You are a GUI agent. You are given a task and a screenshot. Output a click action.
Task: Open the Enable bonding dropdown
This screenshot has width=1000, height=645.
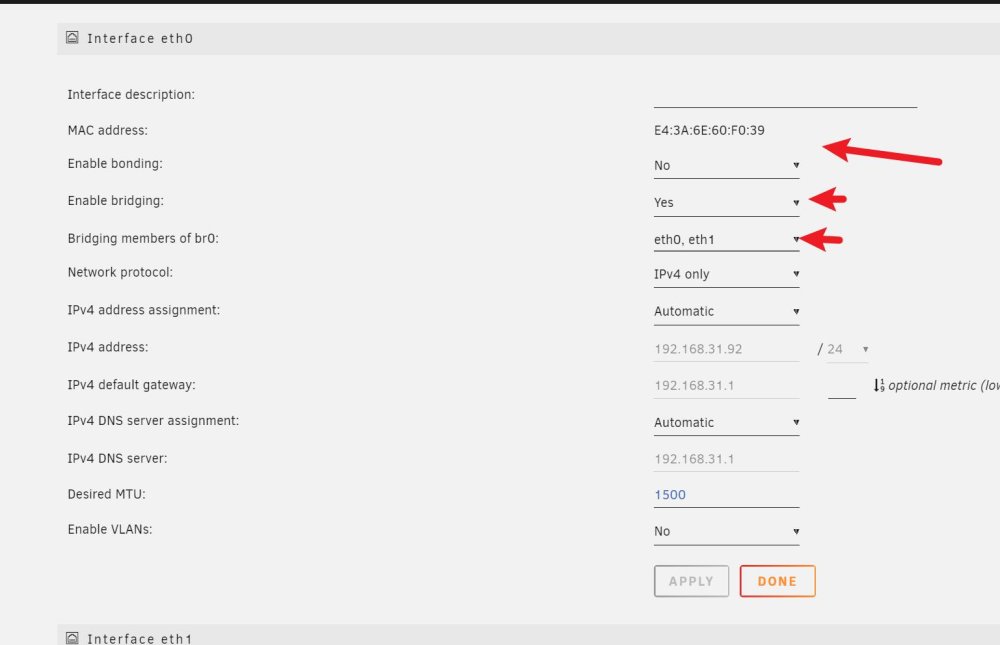pos(726,166)
